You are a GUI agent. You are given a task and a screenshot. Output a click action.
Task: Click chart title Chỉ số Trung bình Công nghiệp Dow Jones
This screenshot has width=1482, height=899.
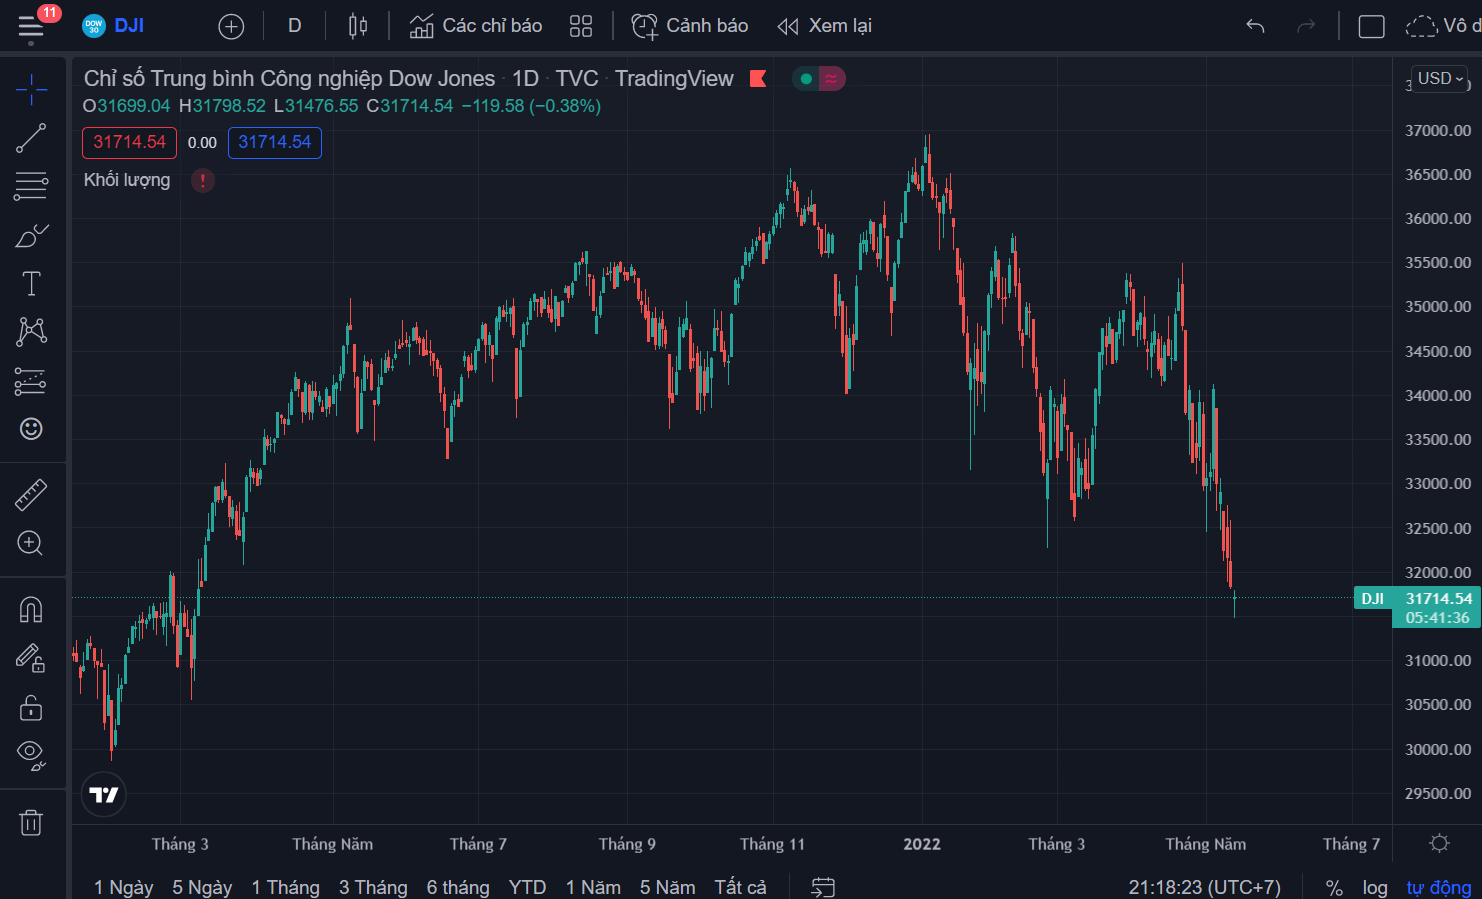pos(289,78)
